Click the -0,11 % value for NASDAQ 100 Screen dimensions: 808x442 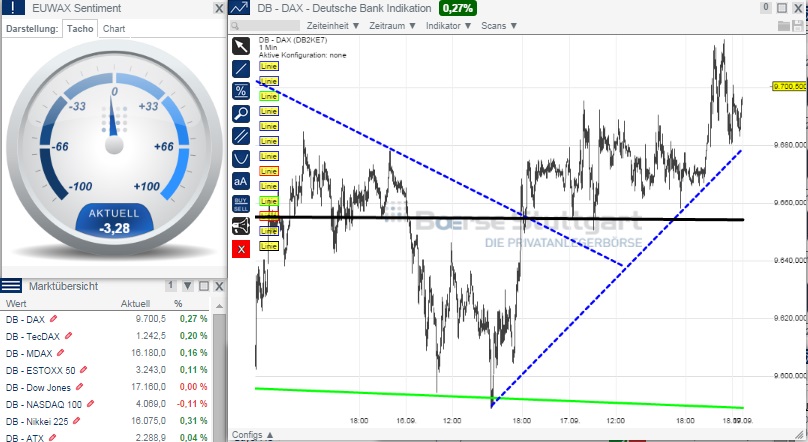click(192, 404)
